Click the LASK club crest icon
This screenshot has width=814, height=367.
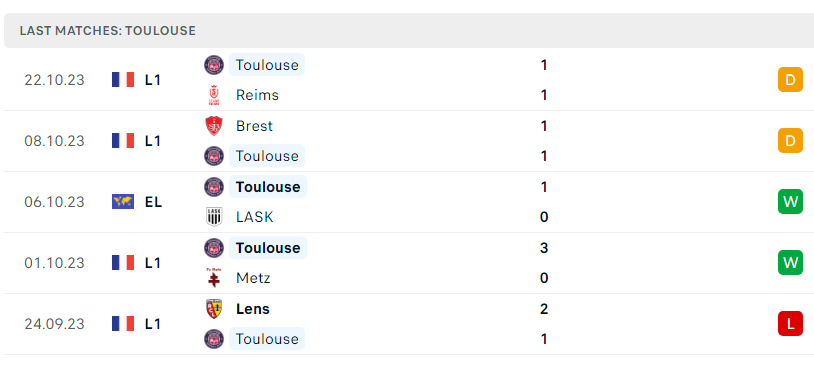(214, 217)
